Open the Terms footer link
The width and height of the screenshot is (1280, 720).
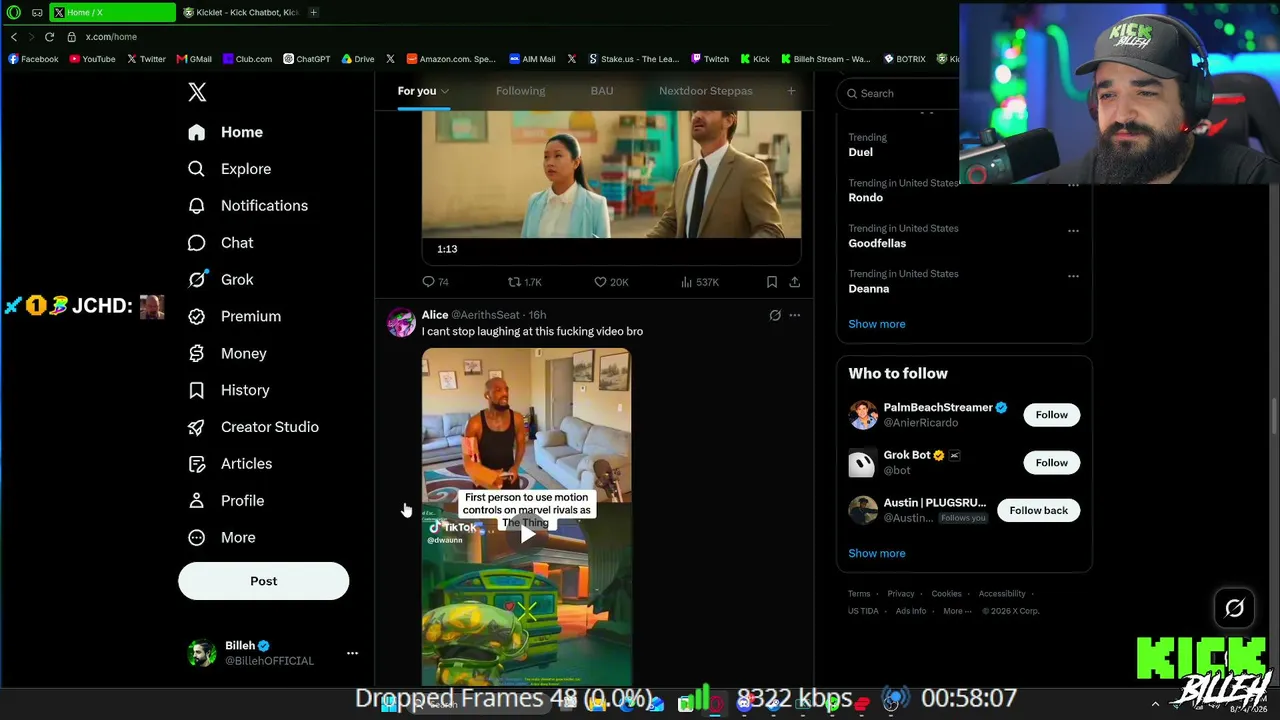[860, 594]
